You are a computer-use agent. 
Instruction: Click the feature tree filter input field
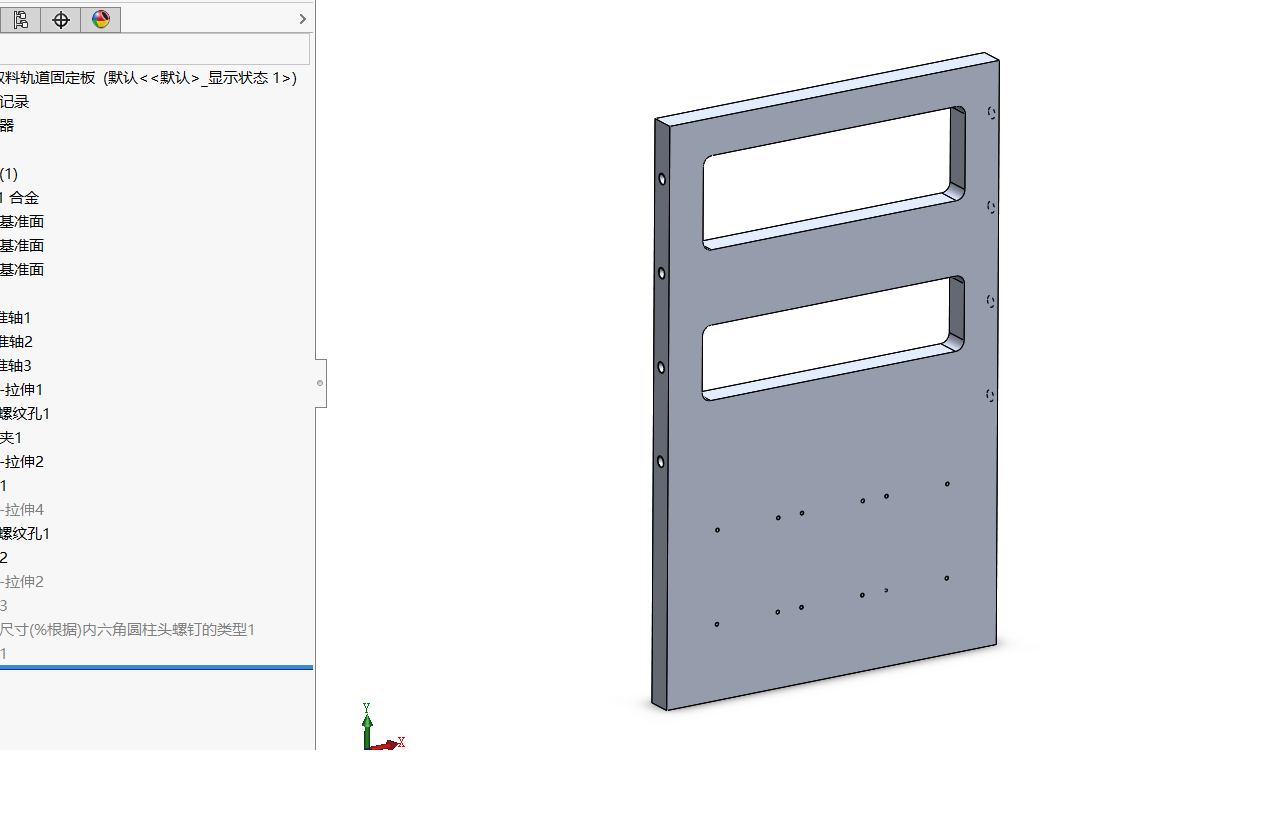click(x=154, y=49)
